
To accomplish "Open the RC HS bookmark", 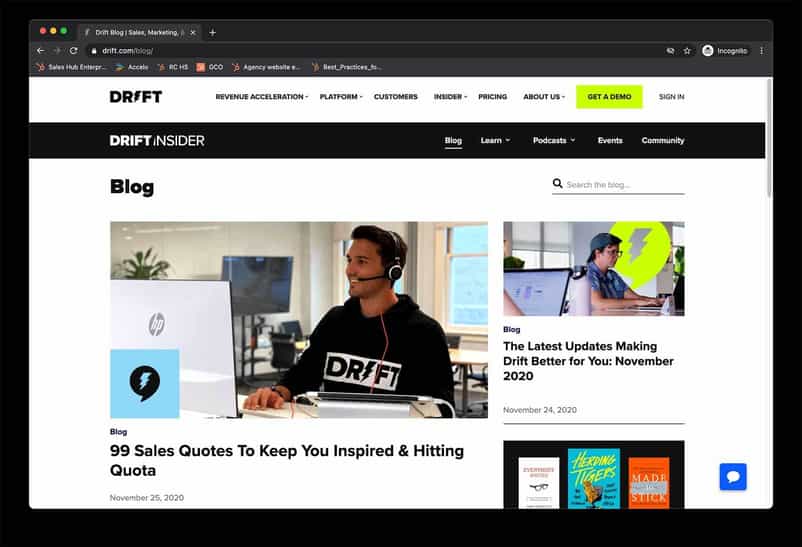I will tap(173, 67).
